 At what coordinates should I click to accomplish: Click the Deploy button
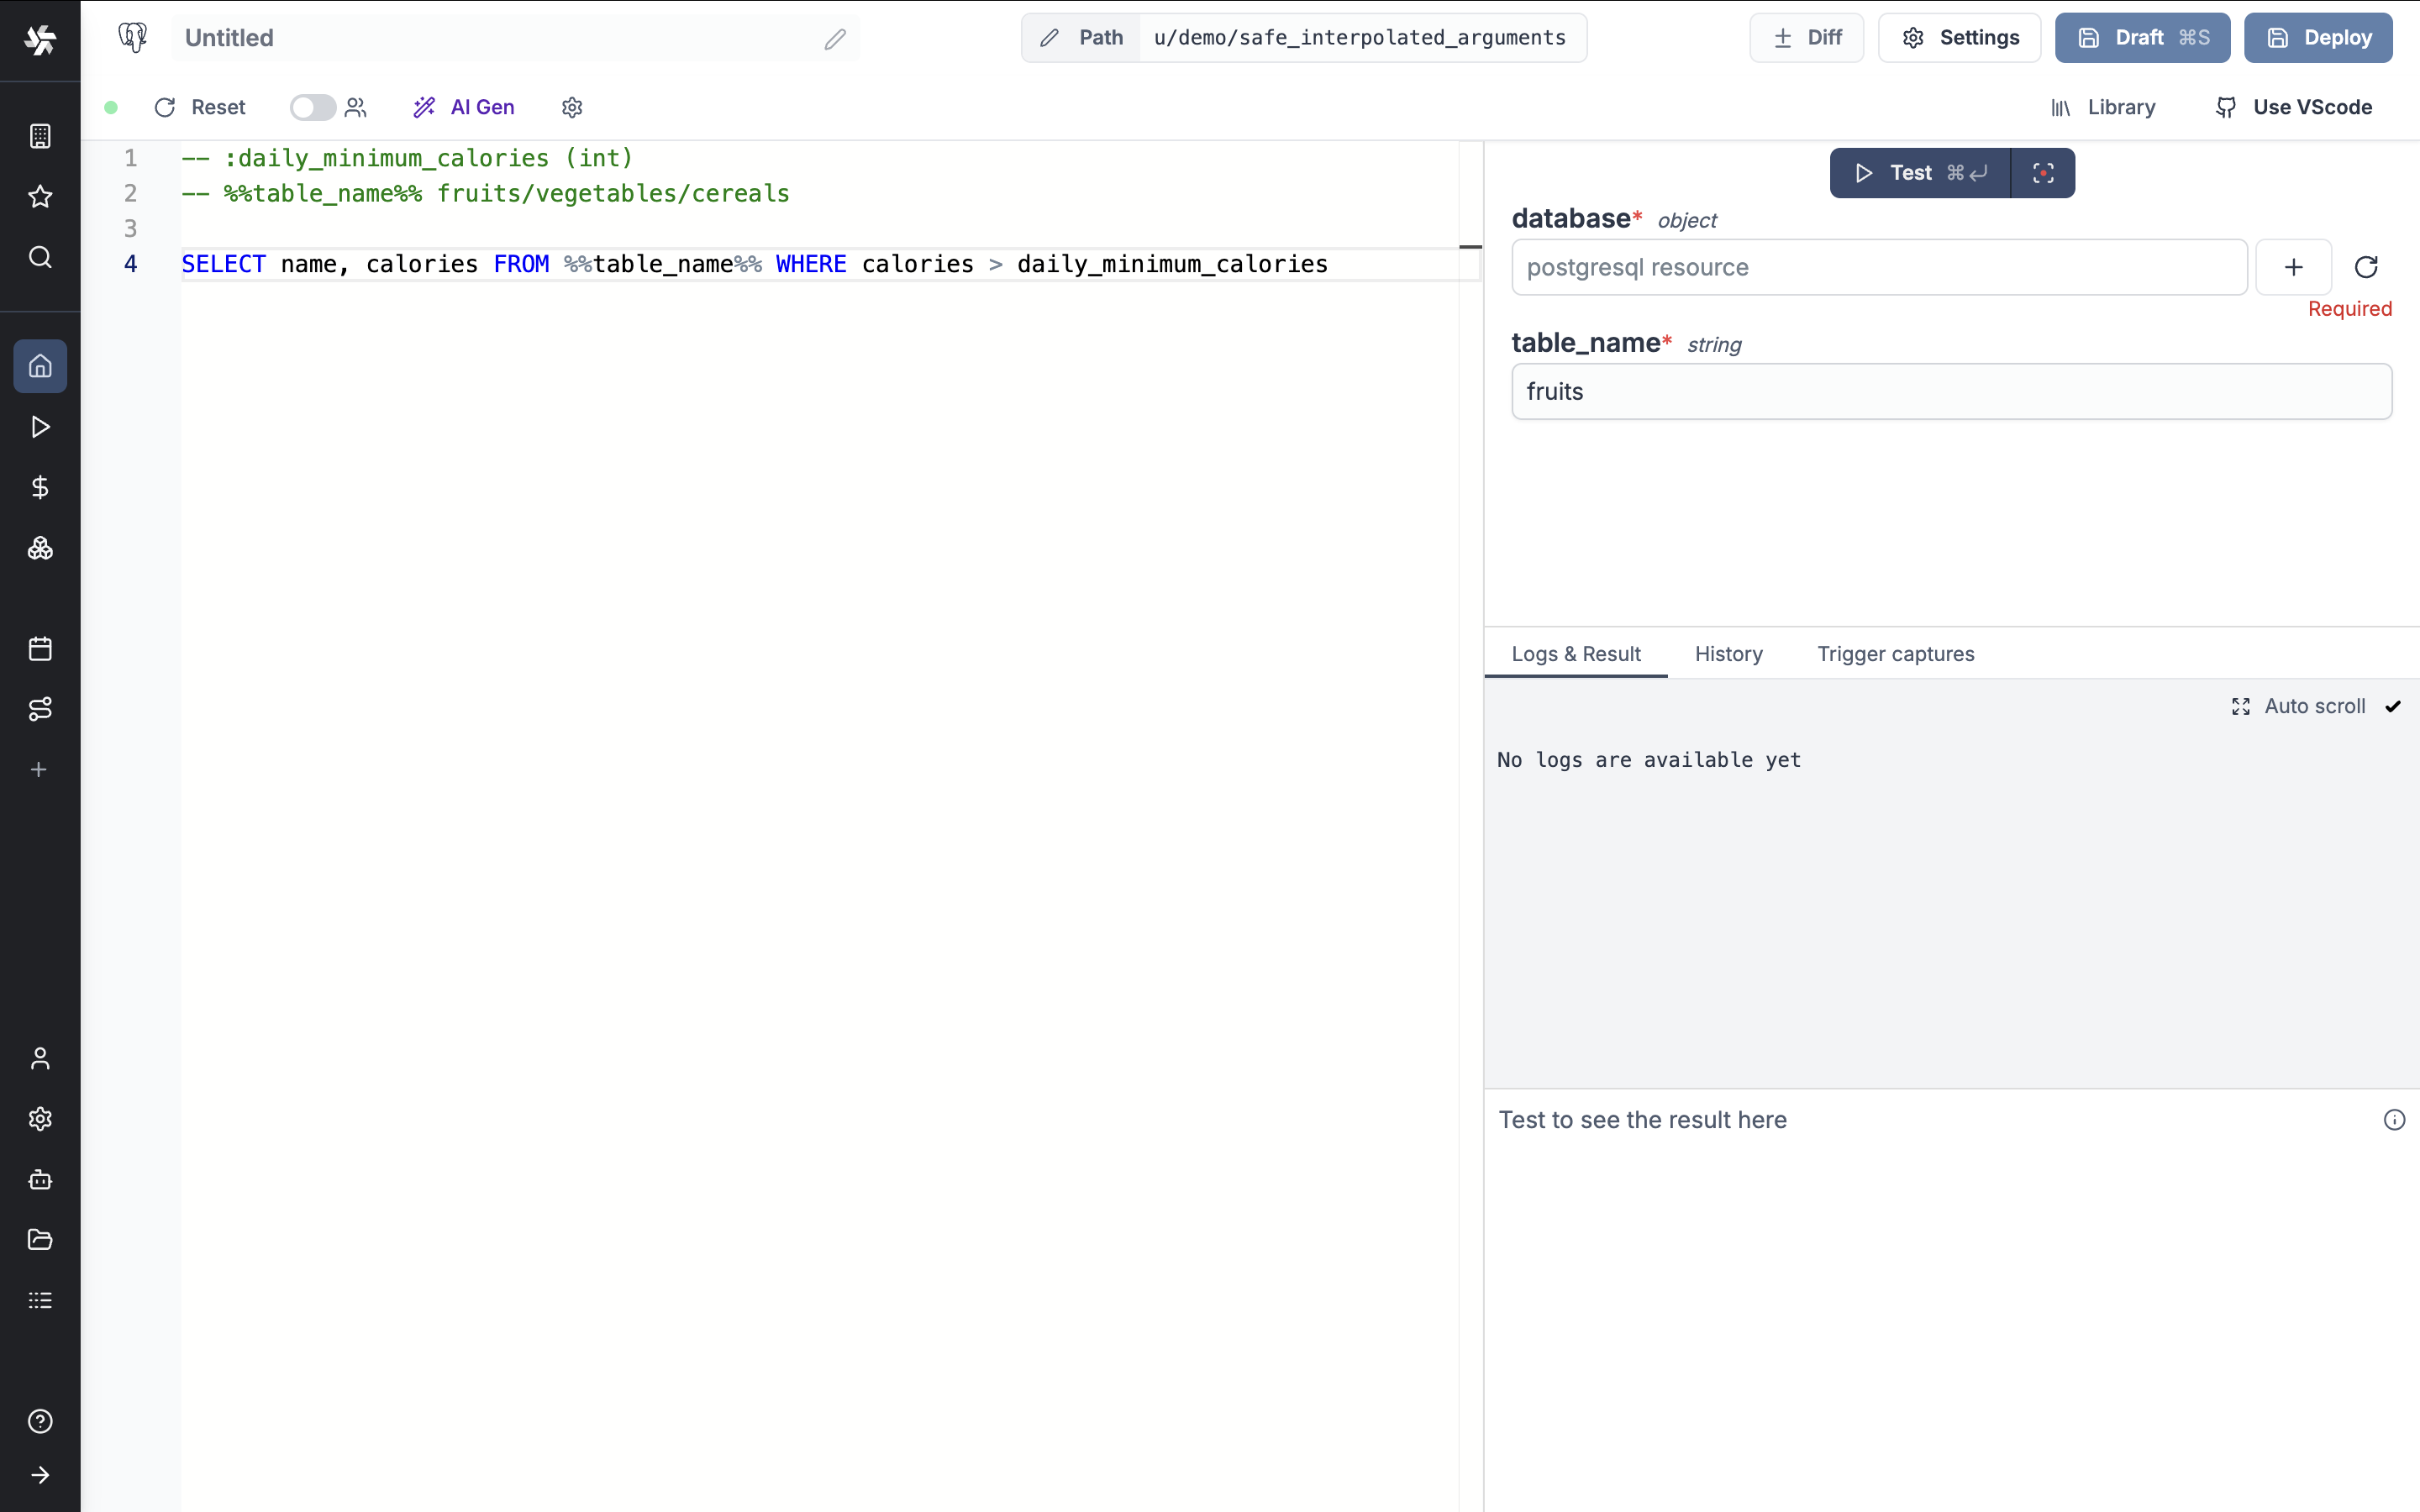2317,38
